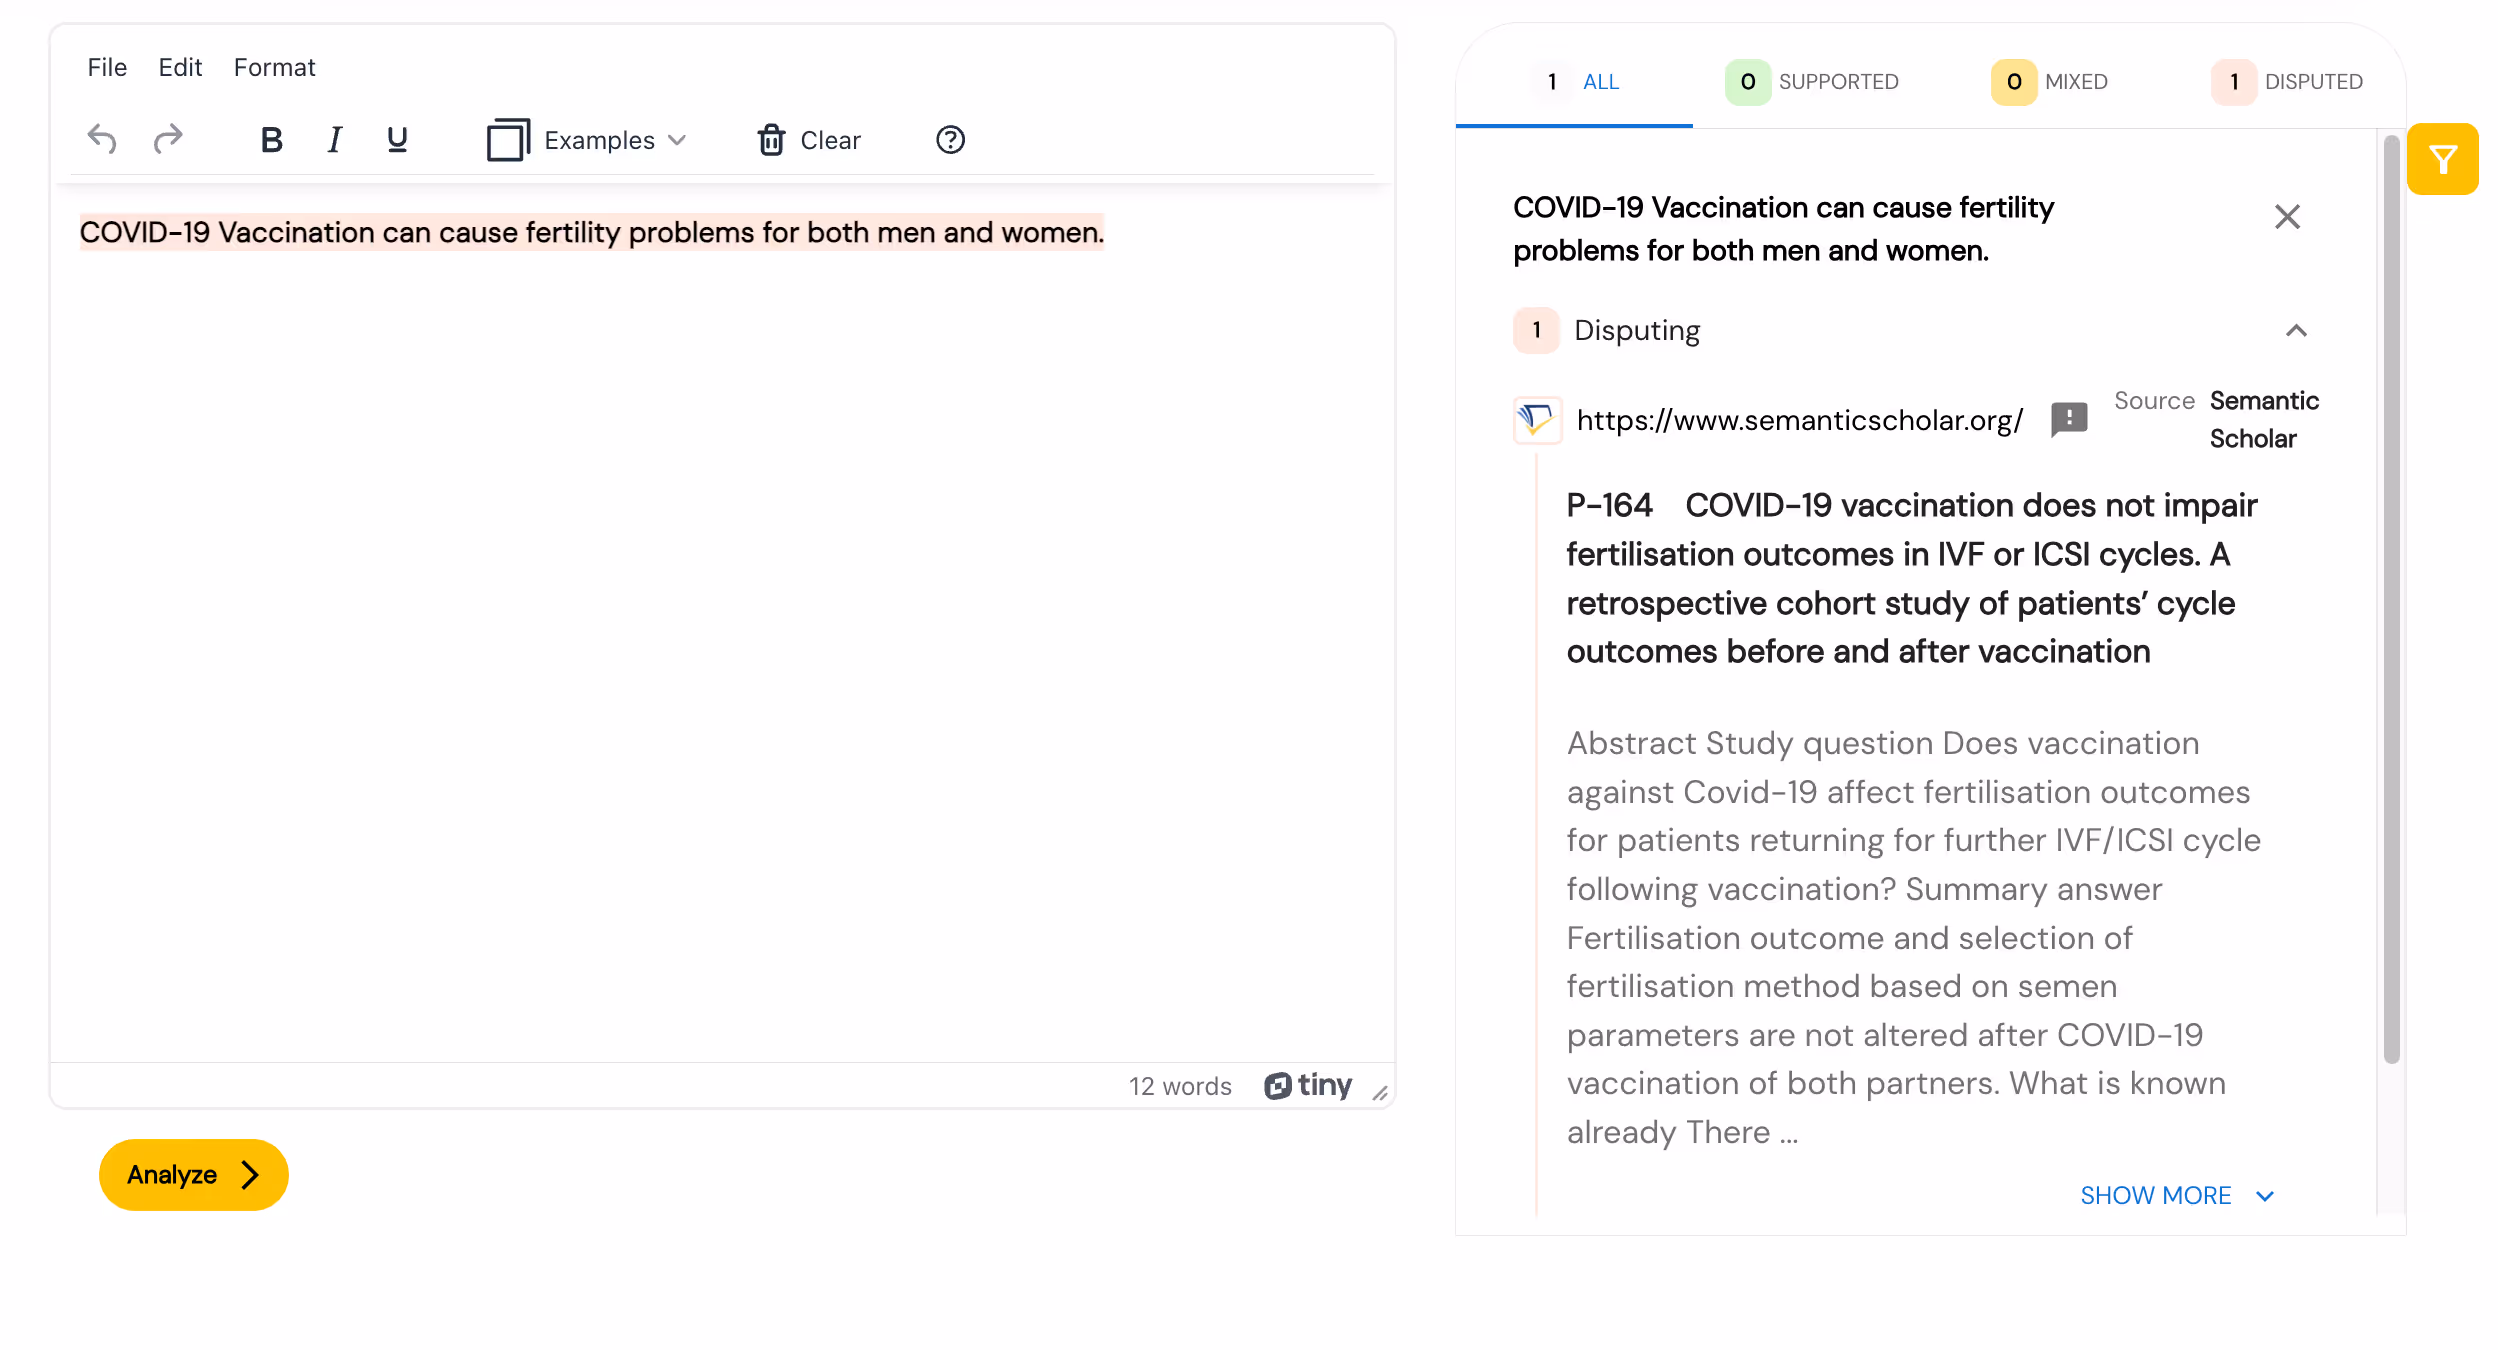This screenshot has width=2498, height=1350.
Task: Switch to the ALL tab
Action: pos(1575,82)
